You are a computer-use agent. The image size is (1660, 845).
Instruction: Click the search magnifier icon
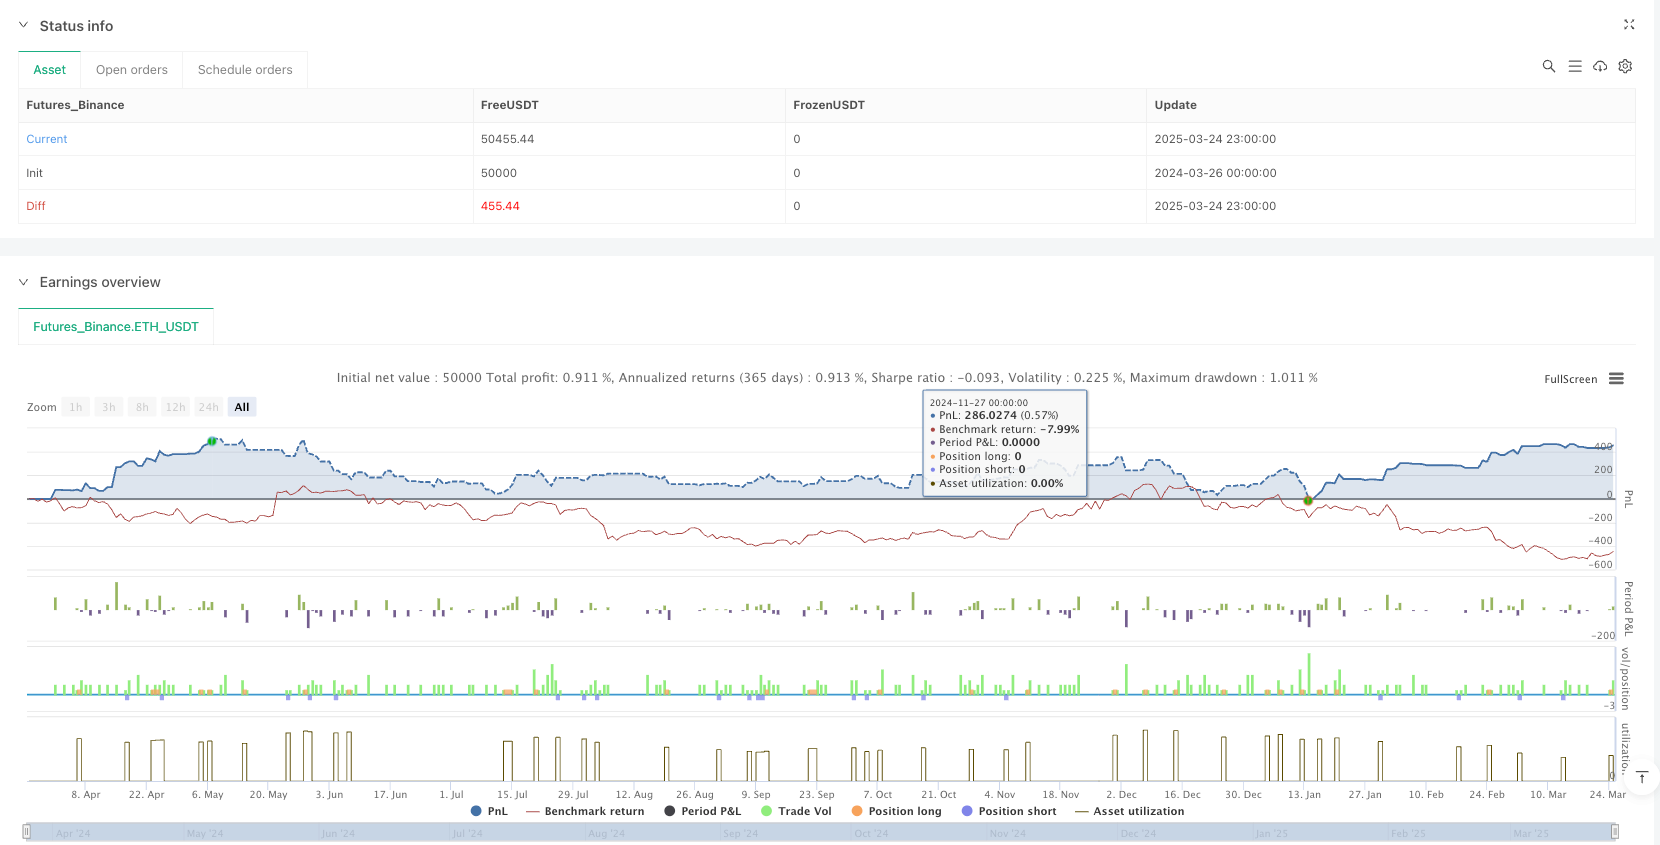[x=1548, y=66]
